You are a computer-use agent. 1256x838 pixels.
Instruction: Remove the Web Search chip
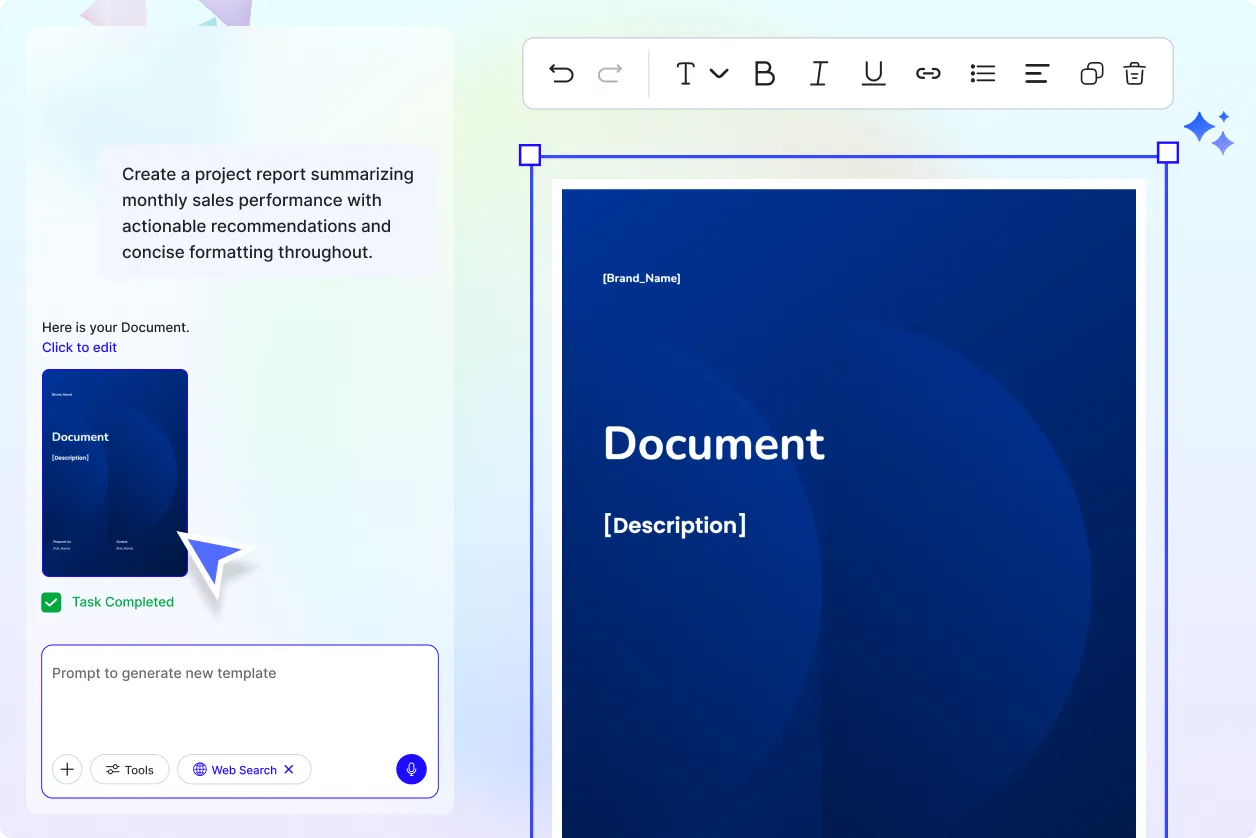point(289,769)
